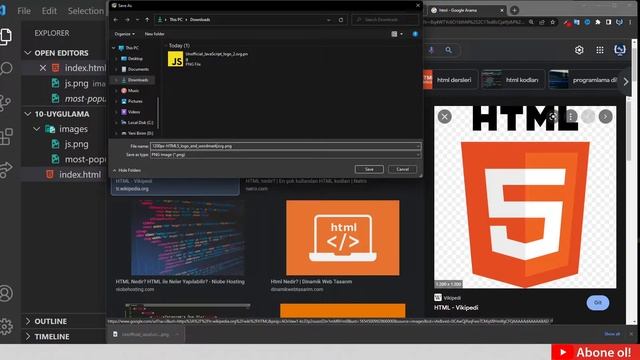The height and width of the screenshot is (360, 640).
Task: Show more related search chips arrow
Action: click(626, 81)
